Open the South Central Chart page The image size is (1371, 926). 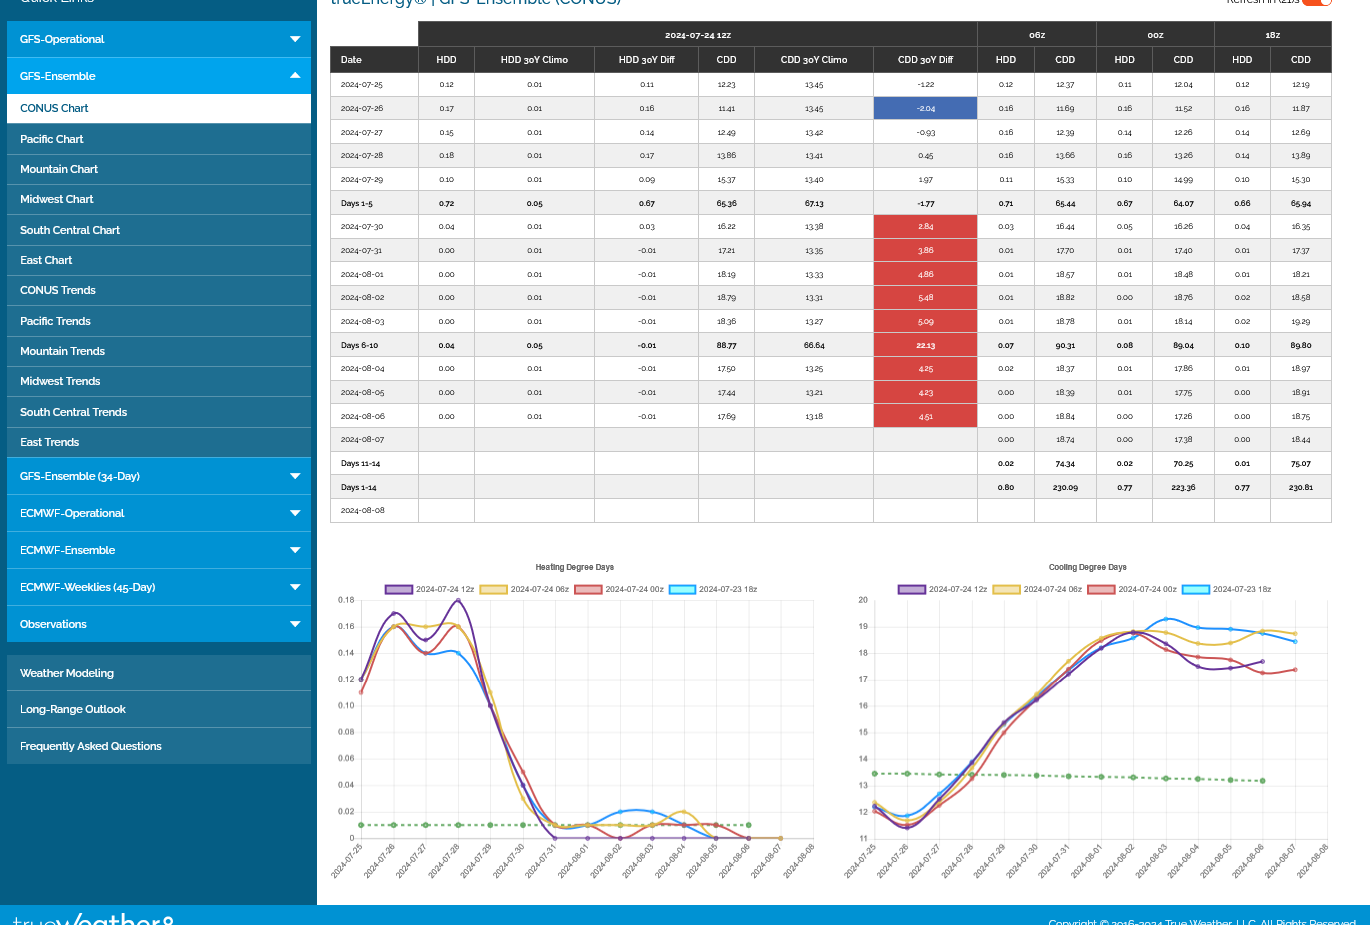coord(159,230)
